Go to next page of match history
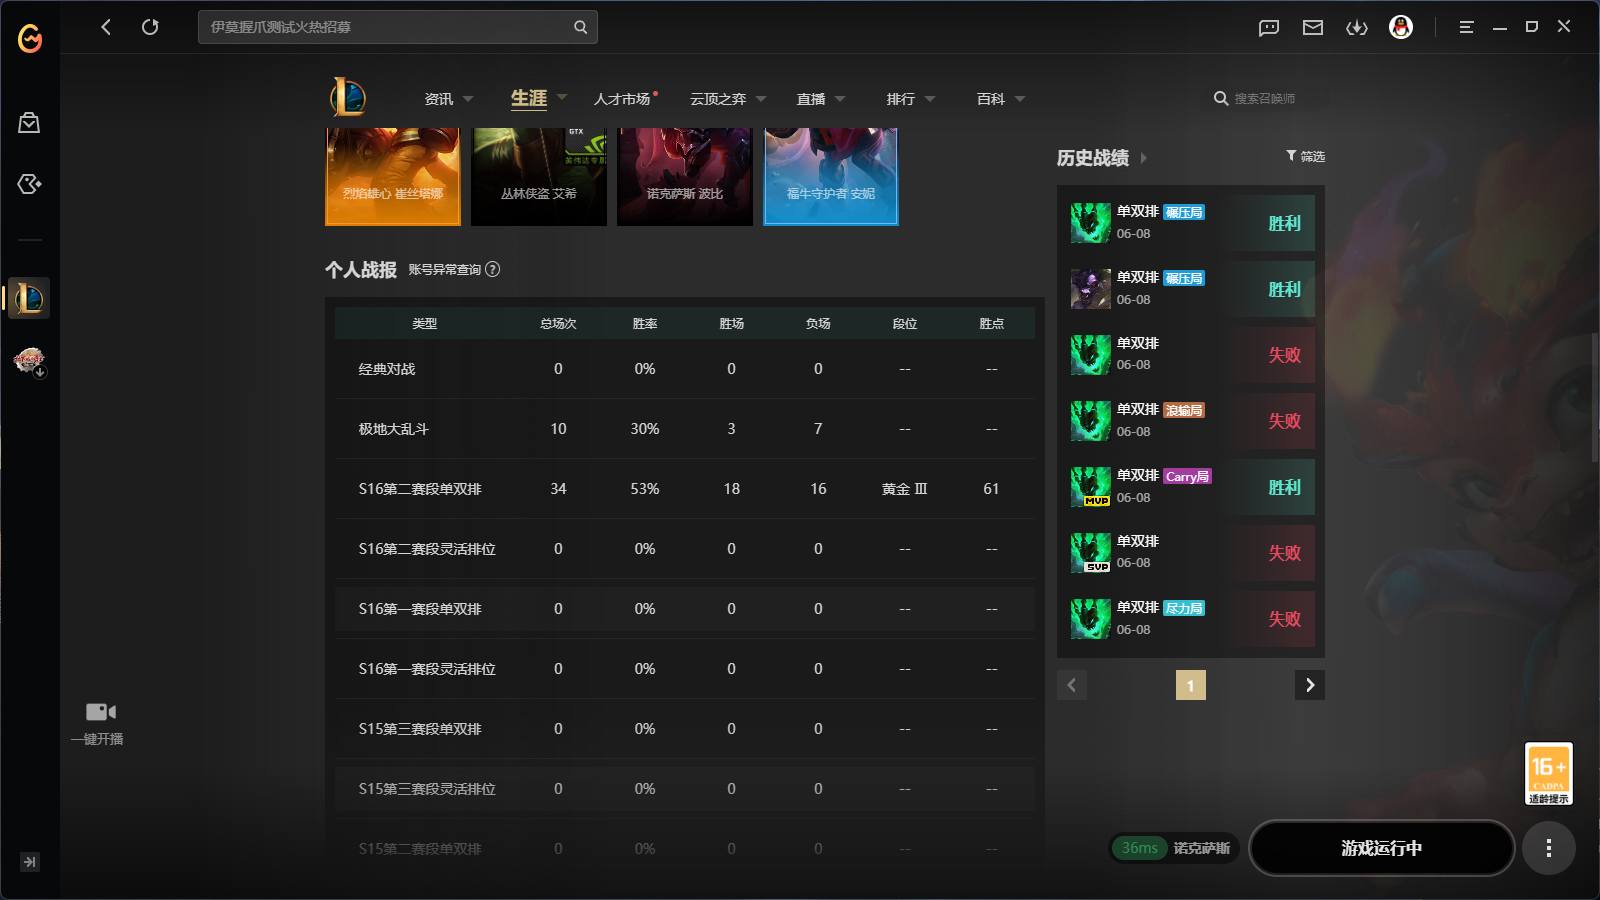 (1310, 685)
